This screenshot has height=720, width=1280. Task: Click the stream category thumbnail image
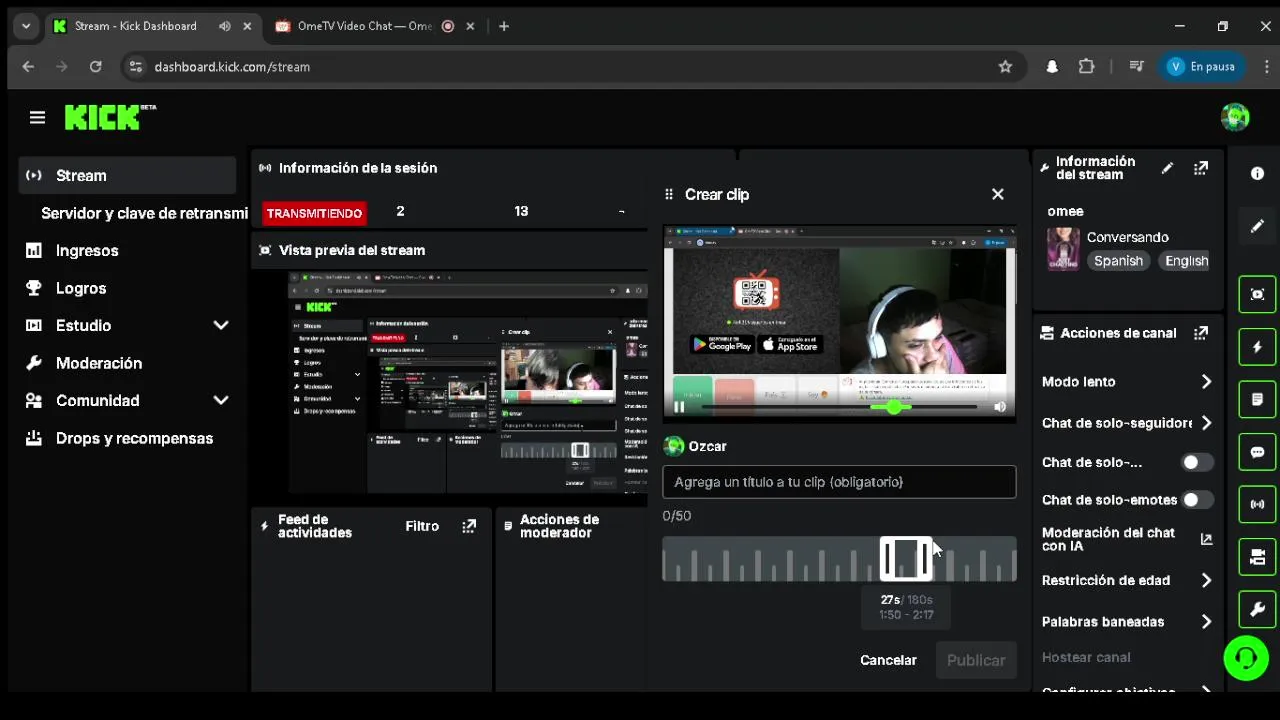pos(1063,249)
